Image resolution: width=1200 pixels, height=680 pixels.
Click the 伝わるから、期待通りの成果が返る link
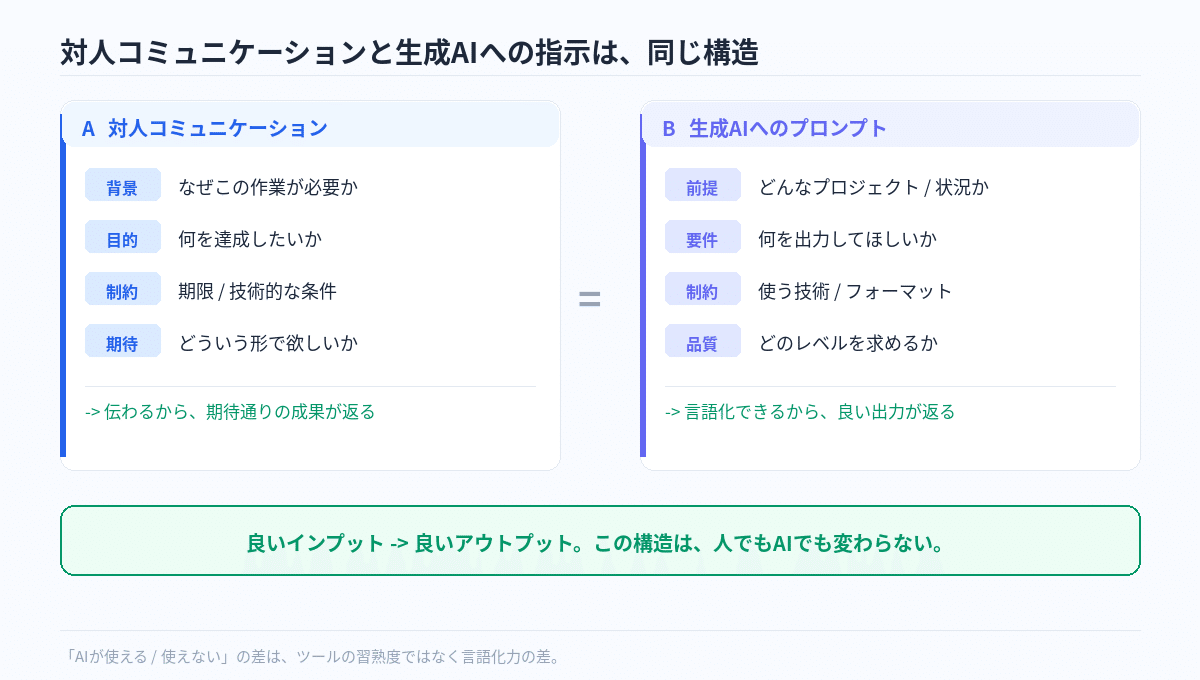coord(232,411)
